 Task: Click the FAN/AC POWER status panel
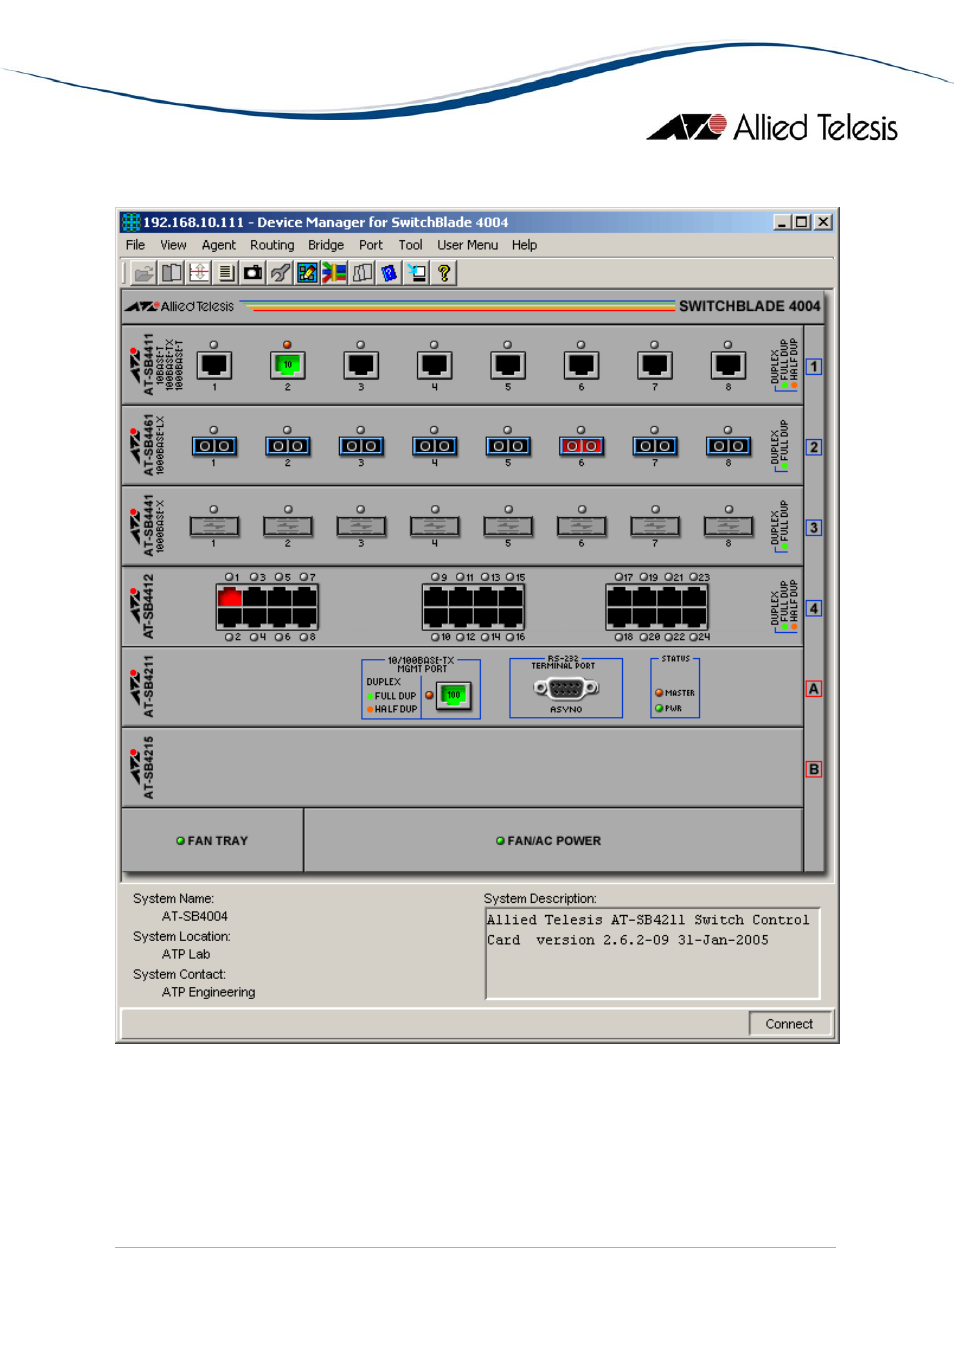[553, 841]
